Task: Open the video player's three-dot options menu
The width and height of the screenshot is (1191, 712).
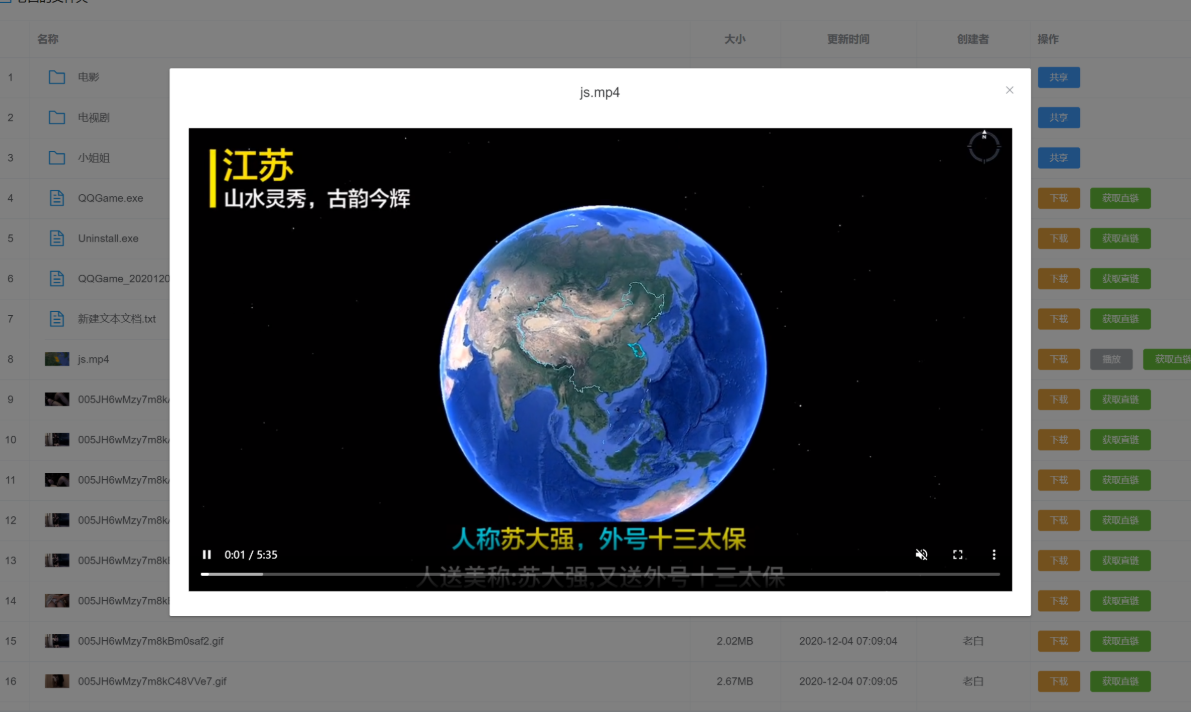Action: tap(993, 554)
